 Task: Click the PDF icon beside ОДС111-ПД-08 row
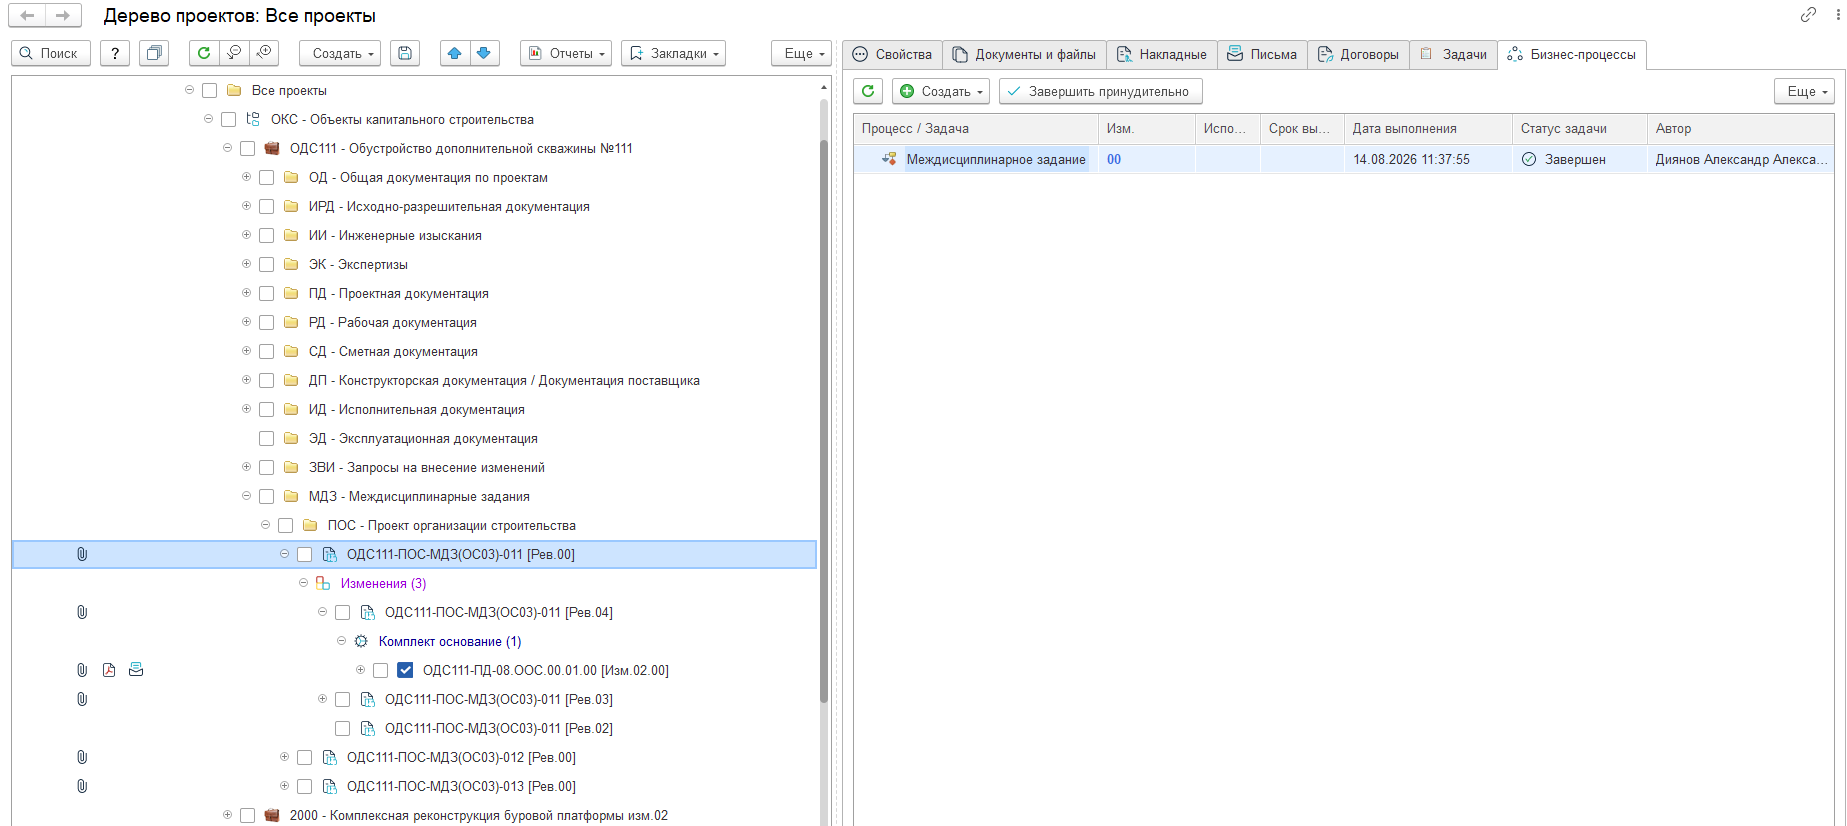pyautogui.click(x=109, y=670)
